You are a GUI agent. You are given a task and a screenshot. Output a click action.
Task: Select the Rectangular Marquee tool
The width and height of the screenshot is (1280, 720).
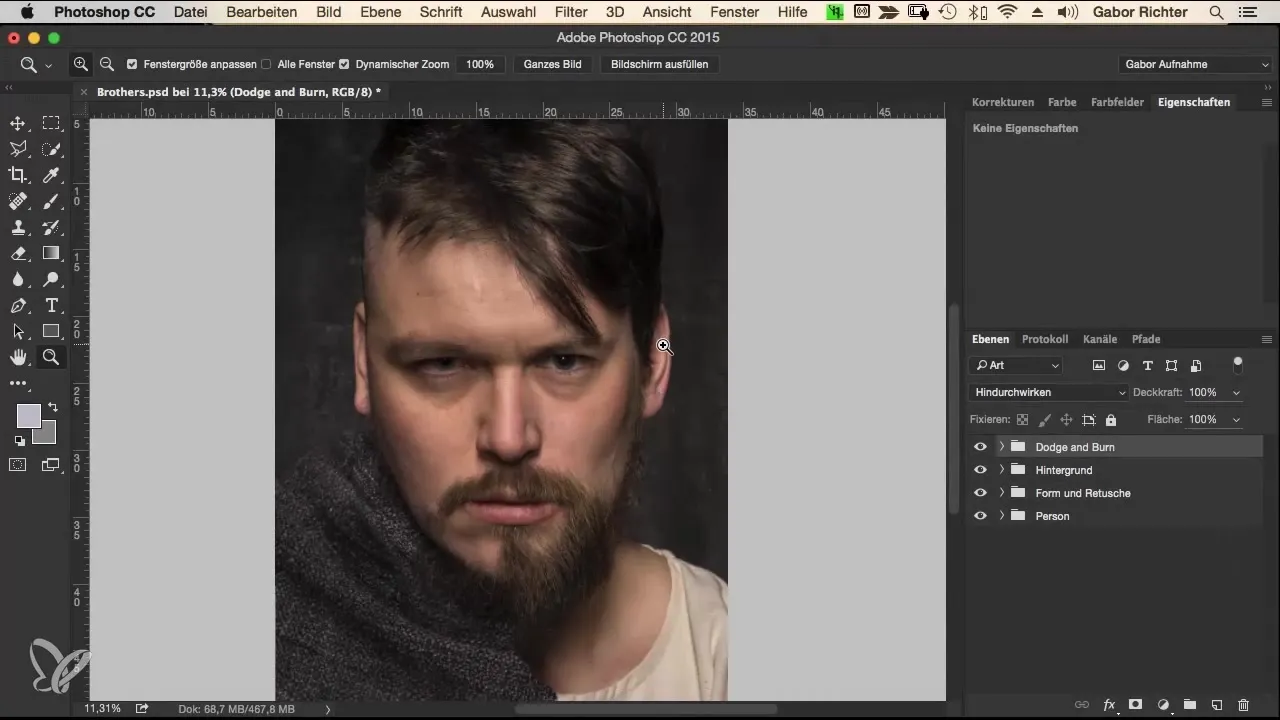coord(52,123)
